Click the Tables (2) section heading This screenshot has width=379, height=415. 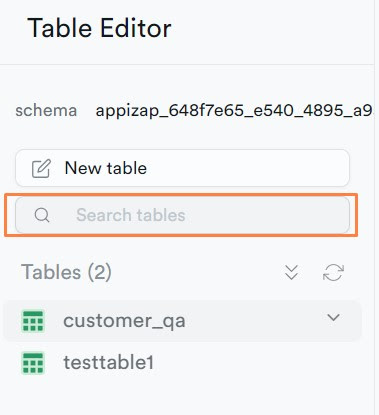[66, 272]
